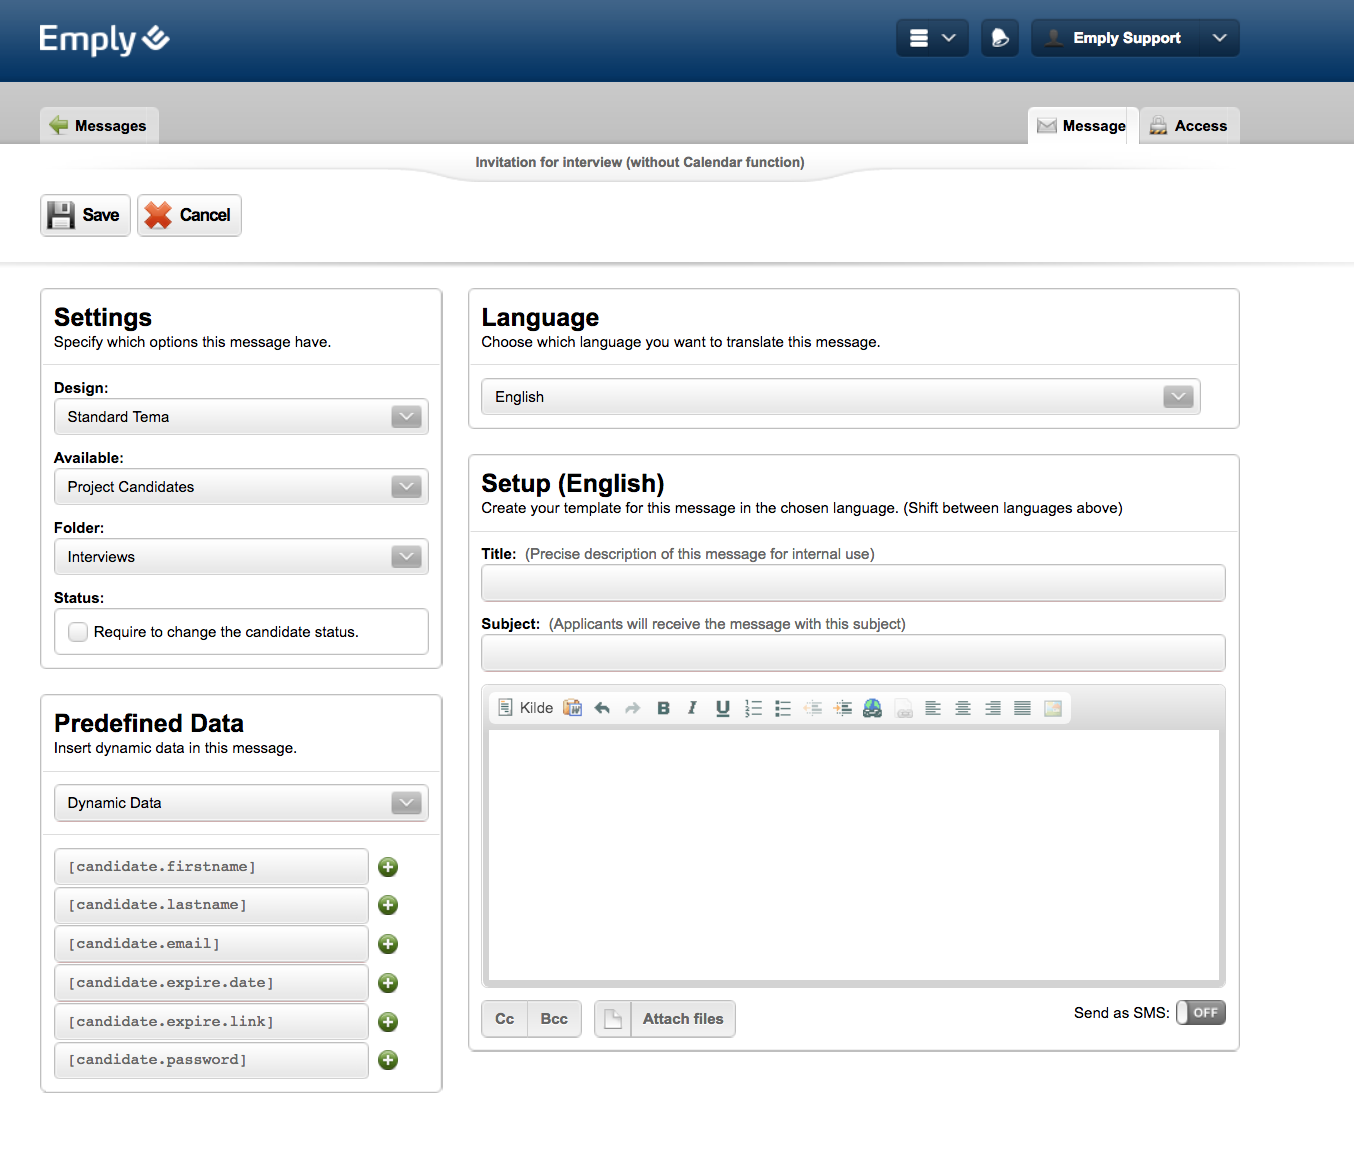Viewport: 1354px width, 1151px height.
Task: Open the main menu dropdown in header
Action: click(x=932, y=38)
